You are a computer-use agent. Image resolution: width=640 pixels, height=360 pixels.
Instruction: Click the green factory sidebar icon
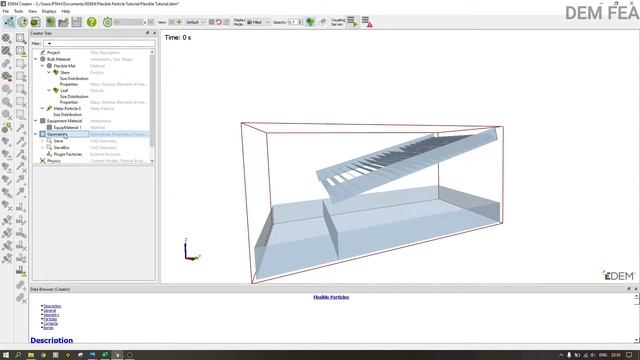pos(7,128)
